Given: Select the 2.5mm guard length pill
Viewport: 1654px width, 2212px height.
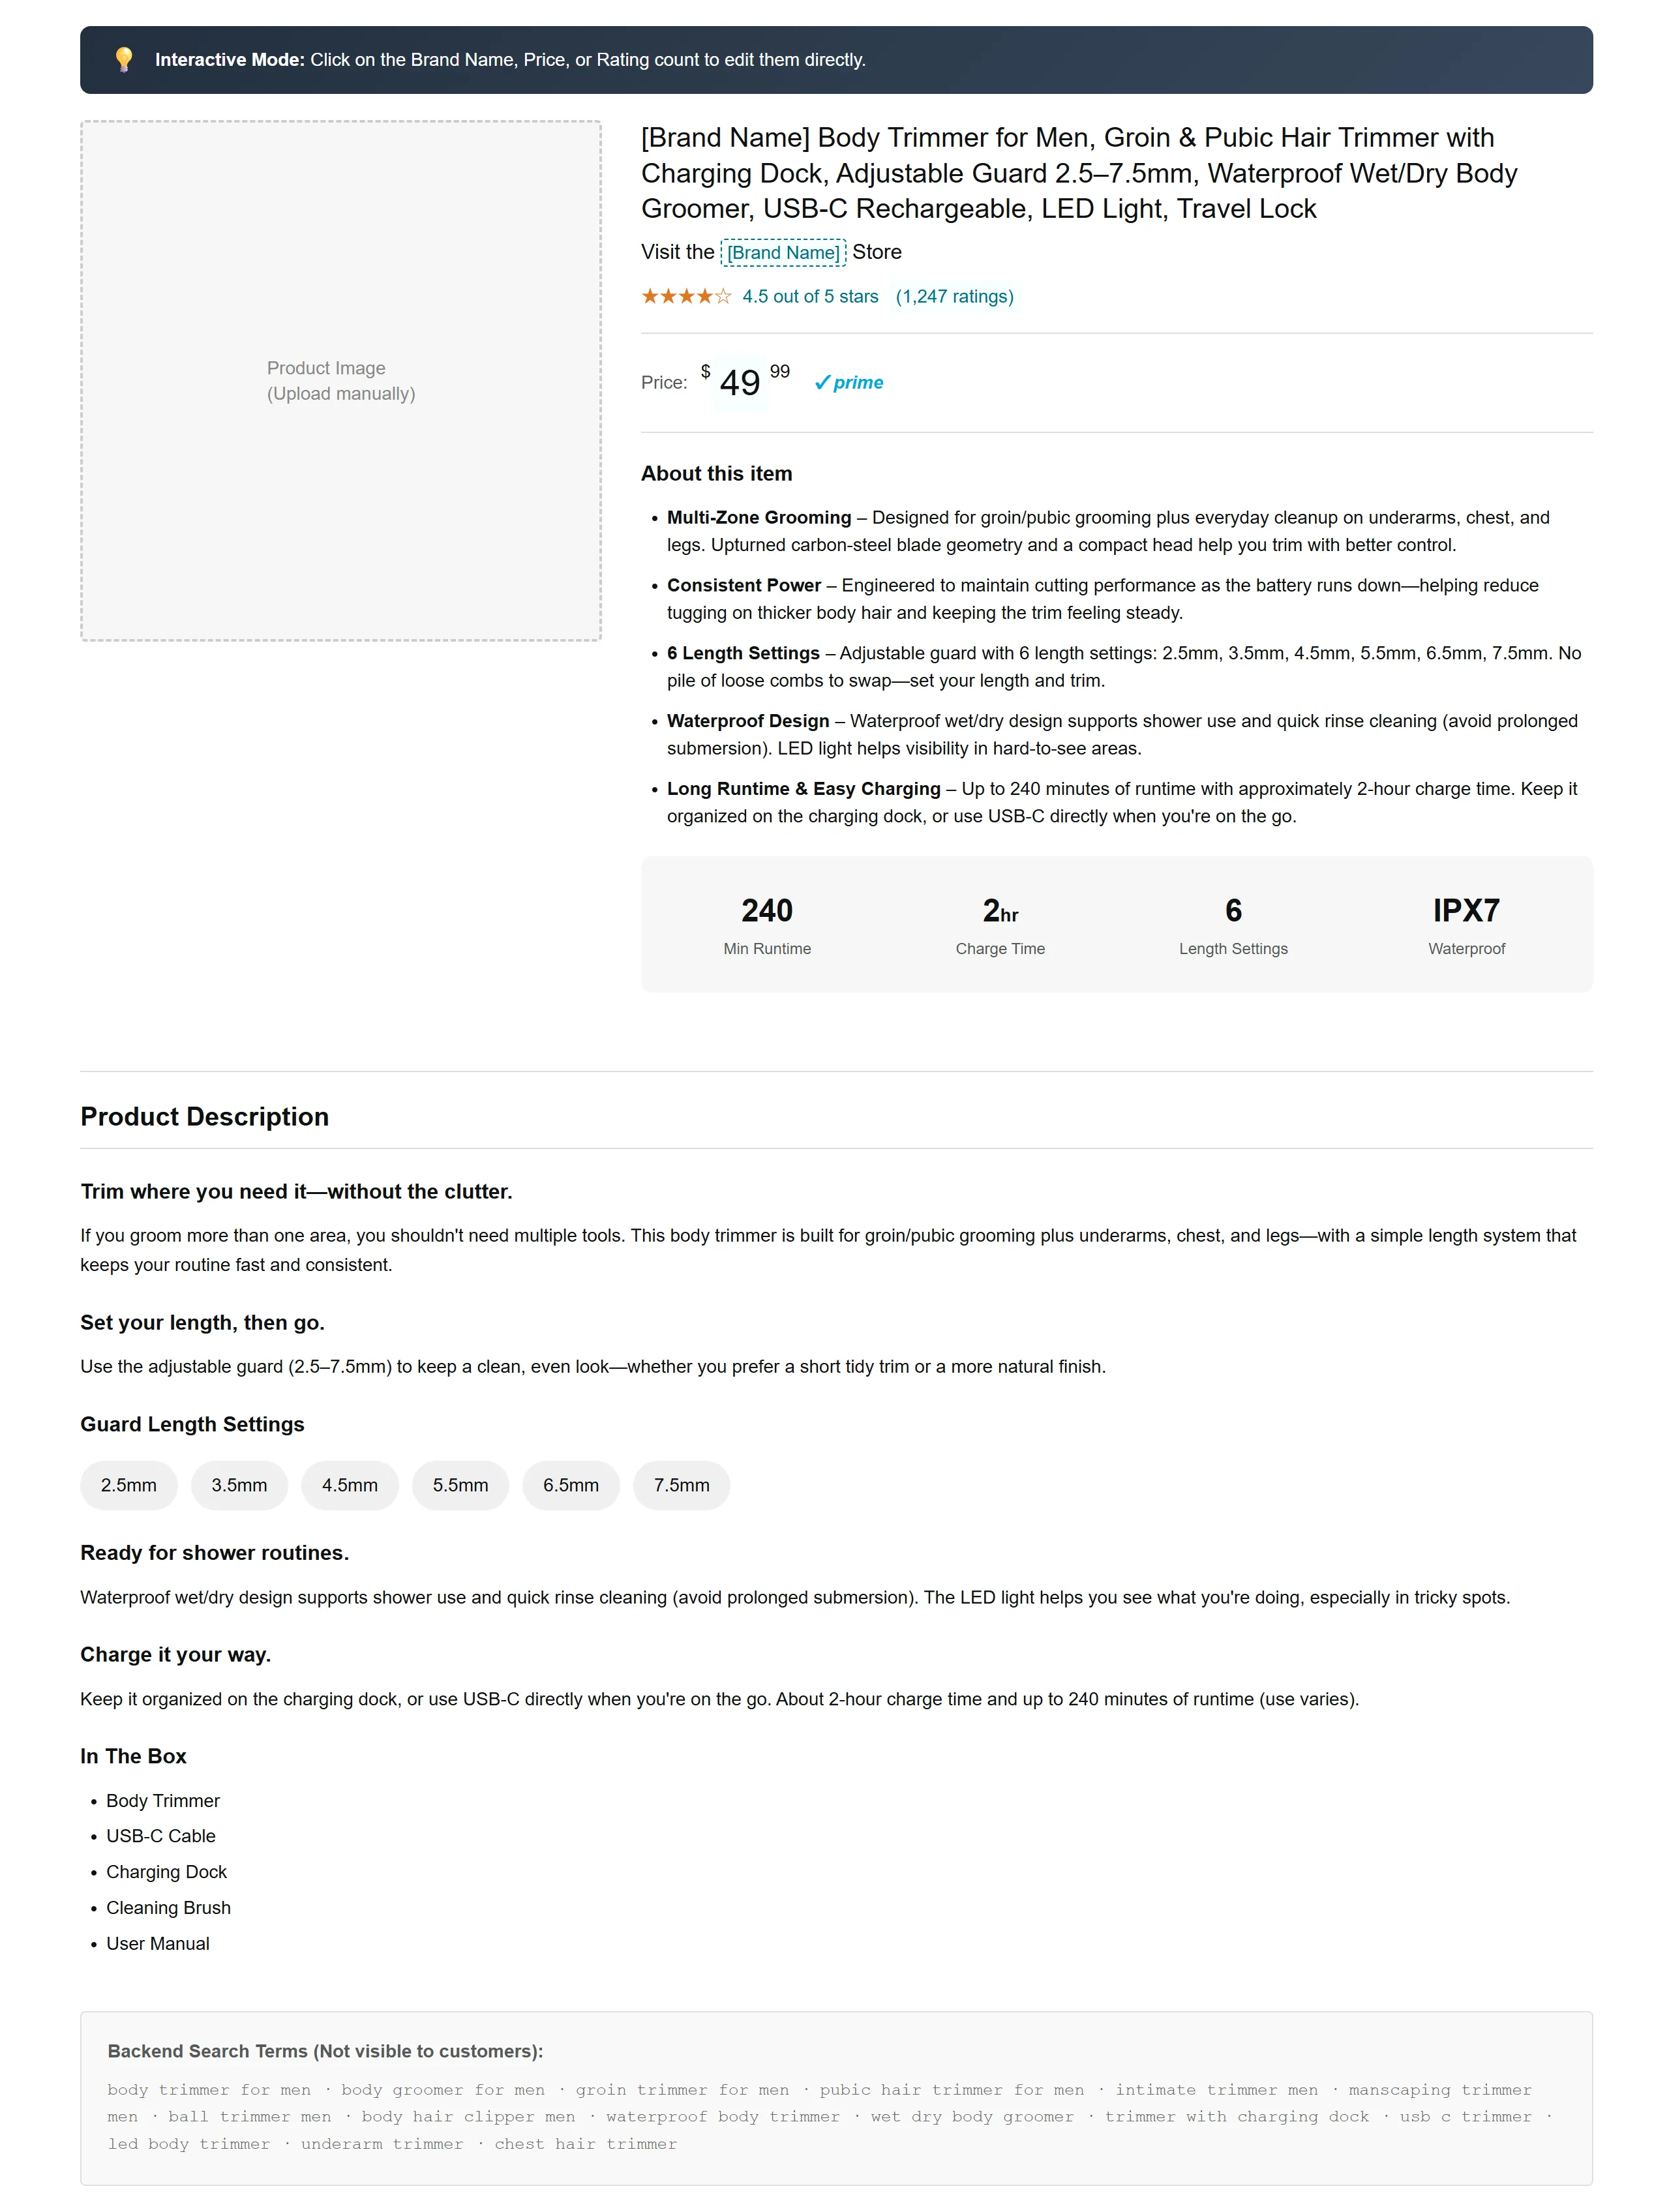Looking at the screenshot, I should [128, 1485].
